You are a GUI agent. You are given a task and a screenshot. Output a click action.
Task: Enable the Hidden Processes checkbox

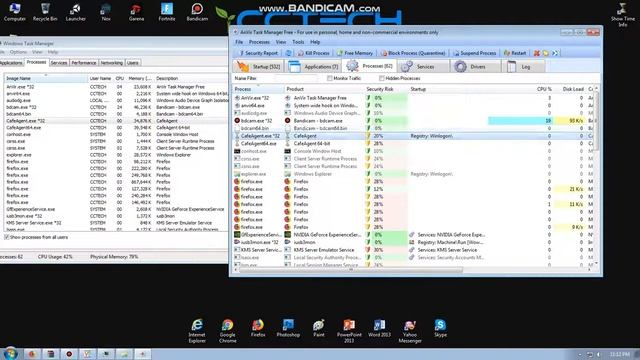point(381,78)
